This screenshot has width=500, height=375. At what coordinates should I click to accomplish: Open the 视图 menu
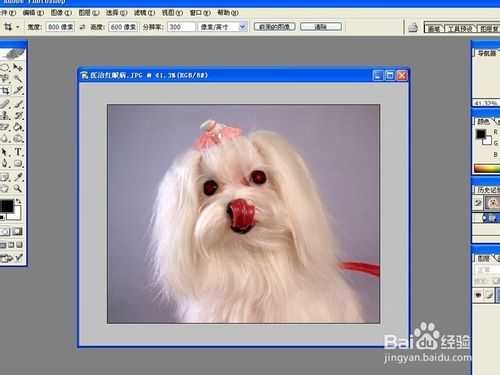(172, 13)
